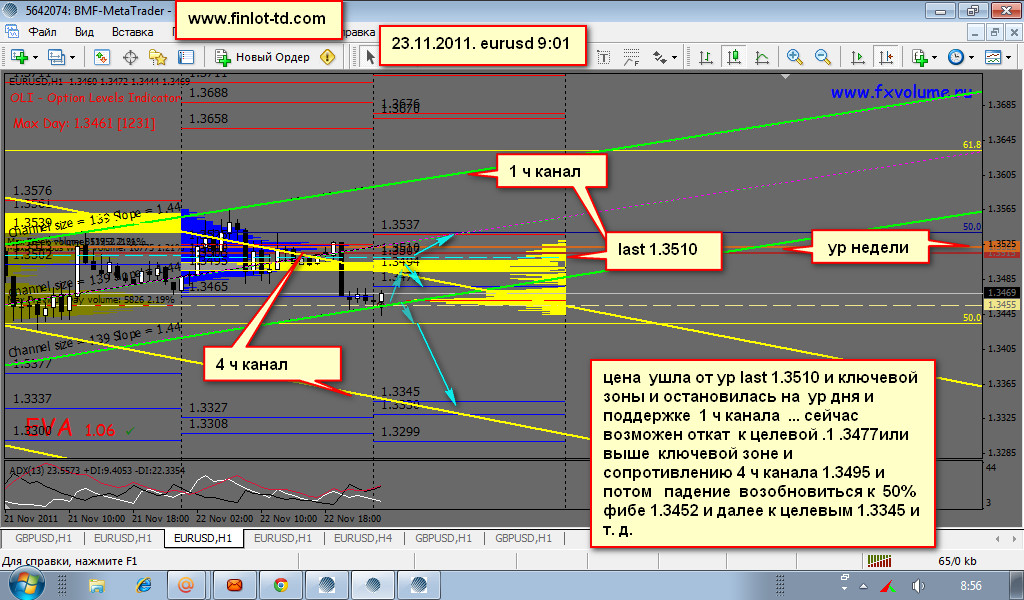Toggle chart shift from right border

click(886, 57)
